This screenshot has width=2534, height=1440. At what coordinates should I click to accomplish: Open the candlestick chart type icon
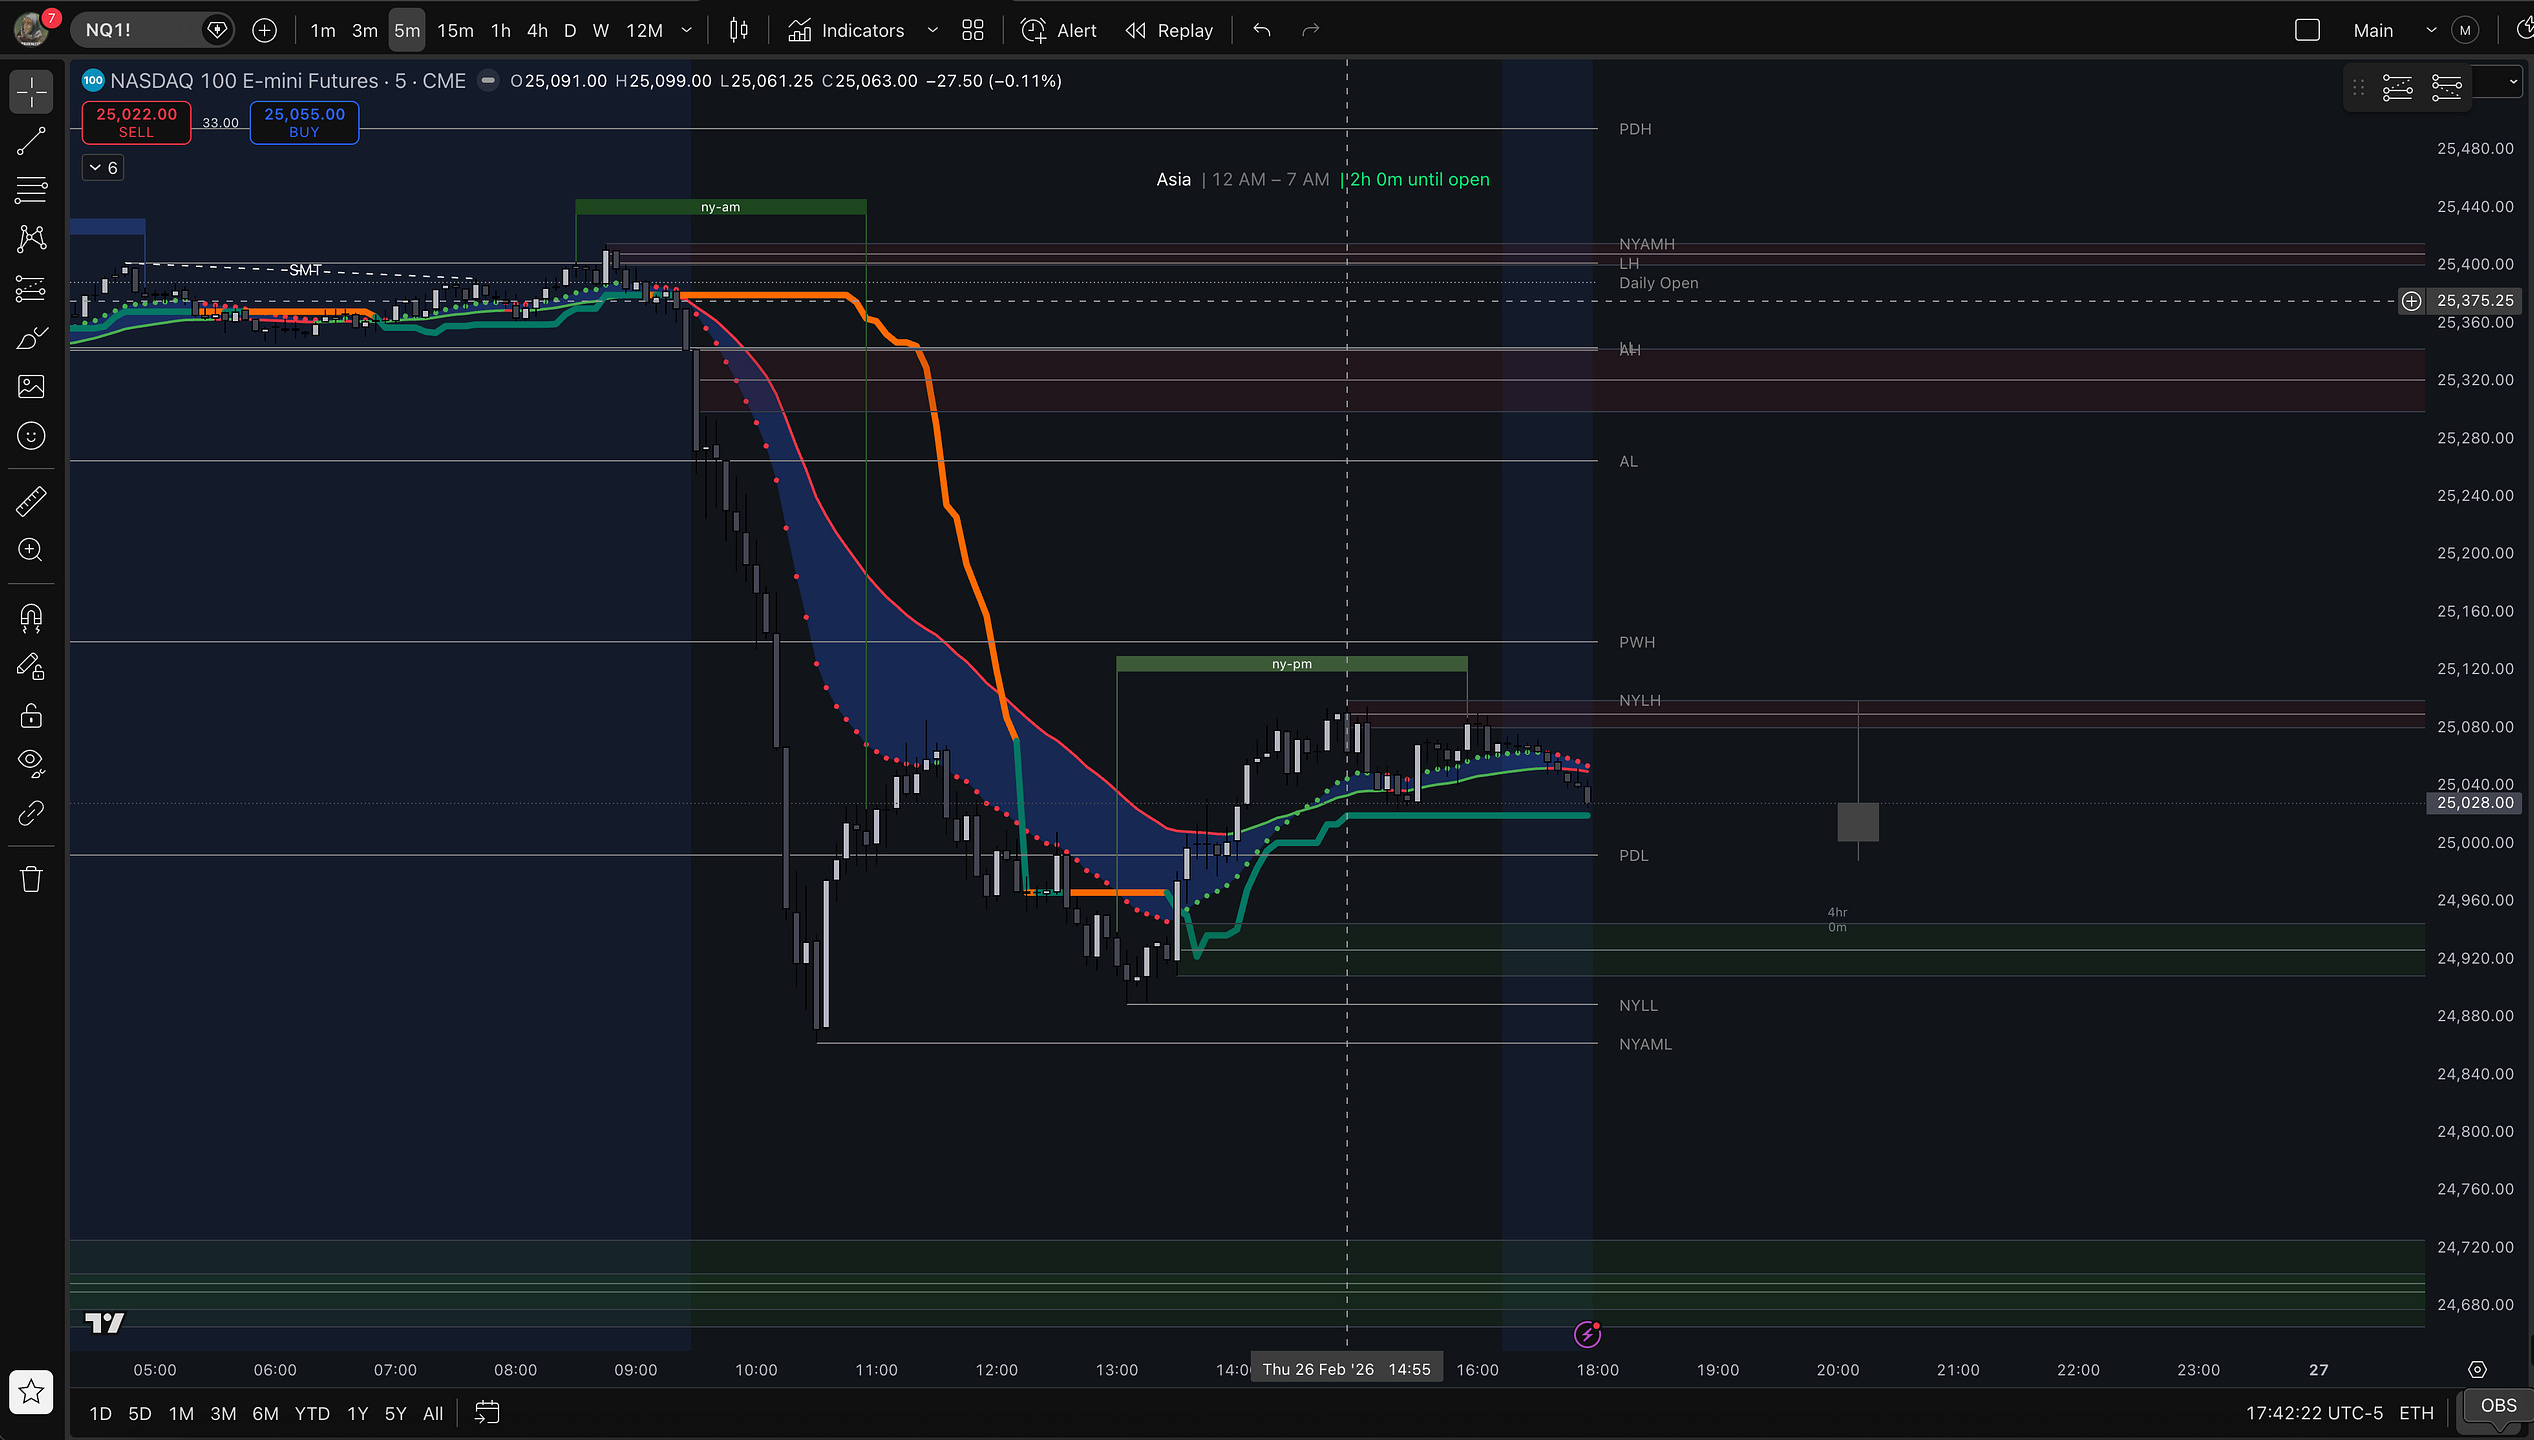pos(739,30)
